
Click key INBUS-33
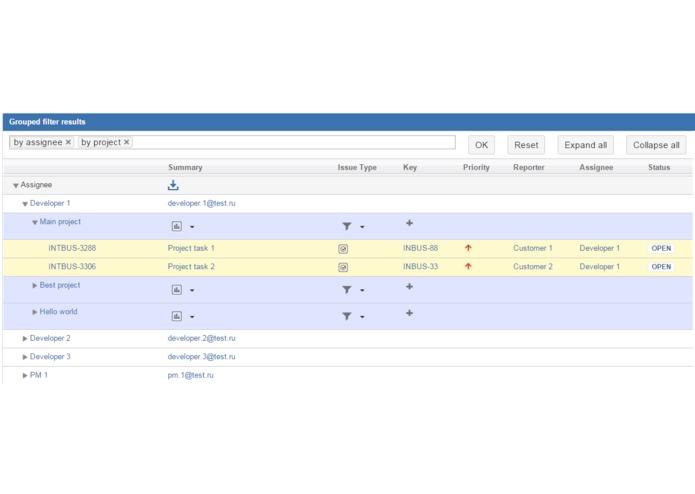[420, 267]
